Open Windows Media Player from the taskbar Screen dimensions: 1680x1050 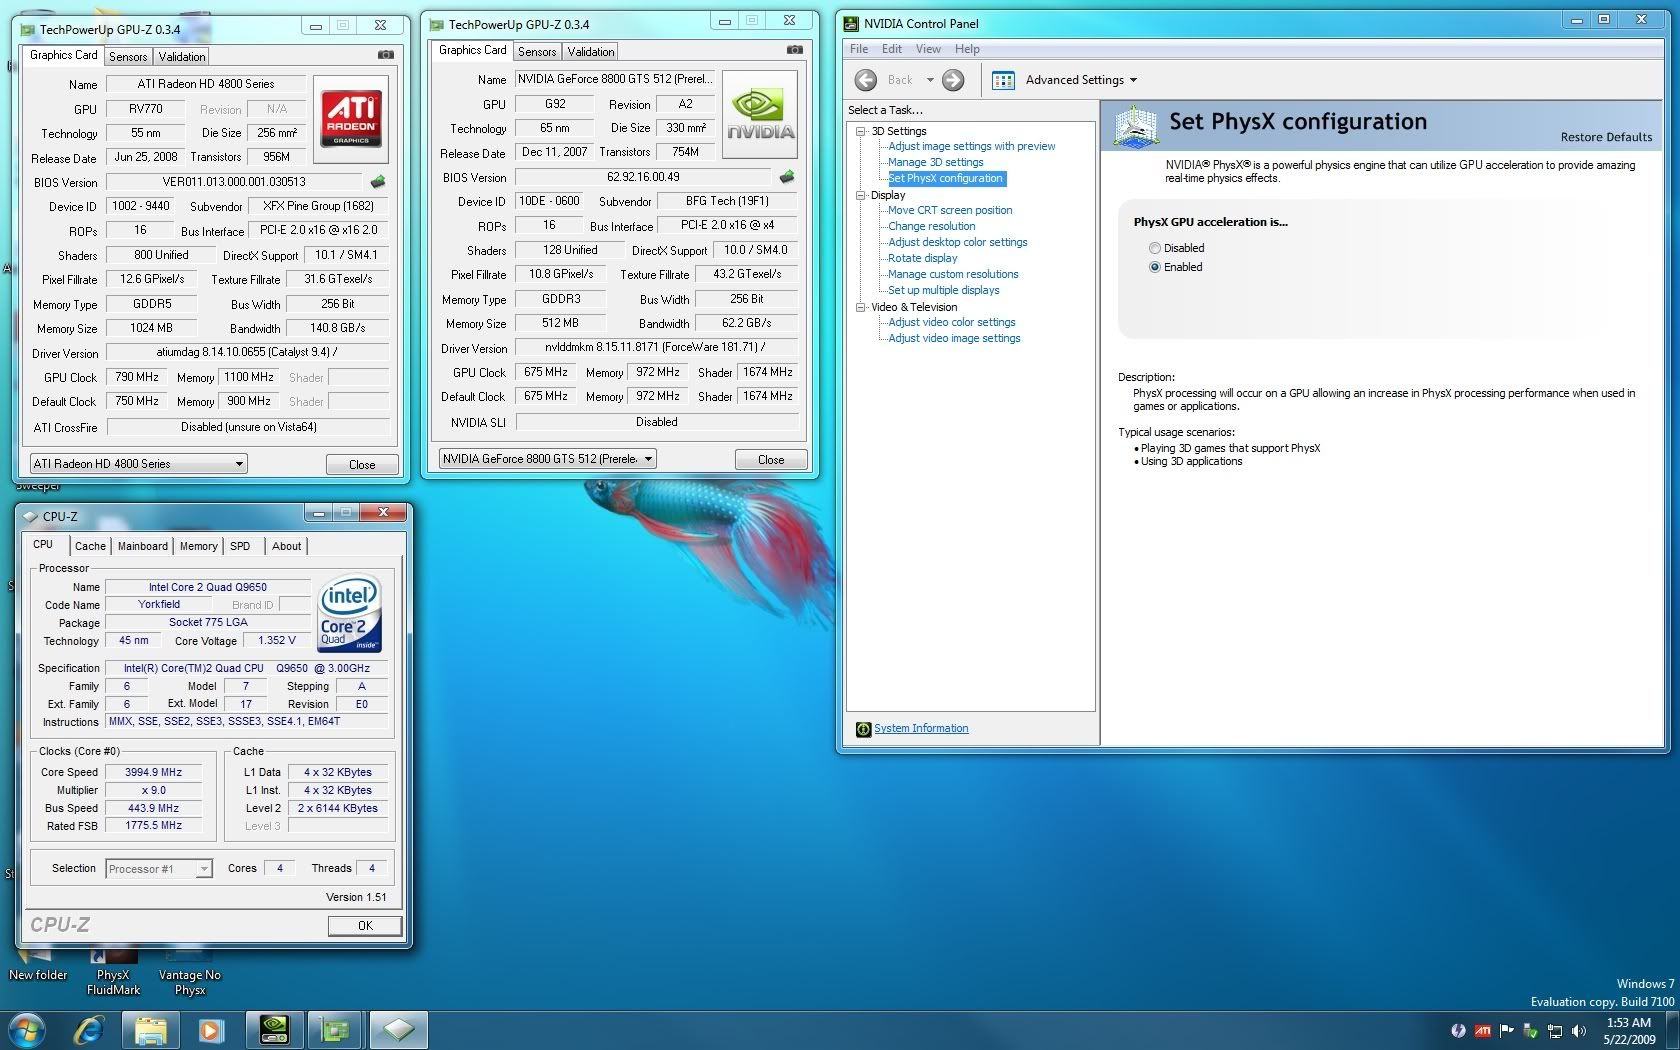[x=211, y=1029]
